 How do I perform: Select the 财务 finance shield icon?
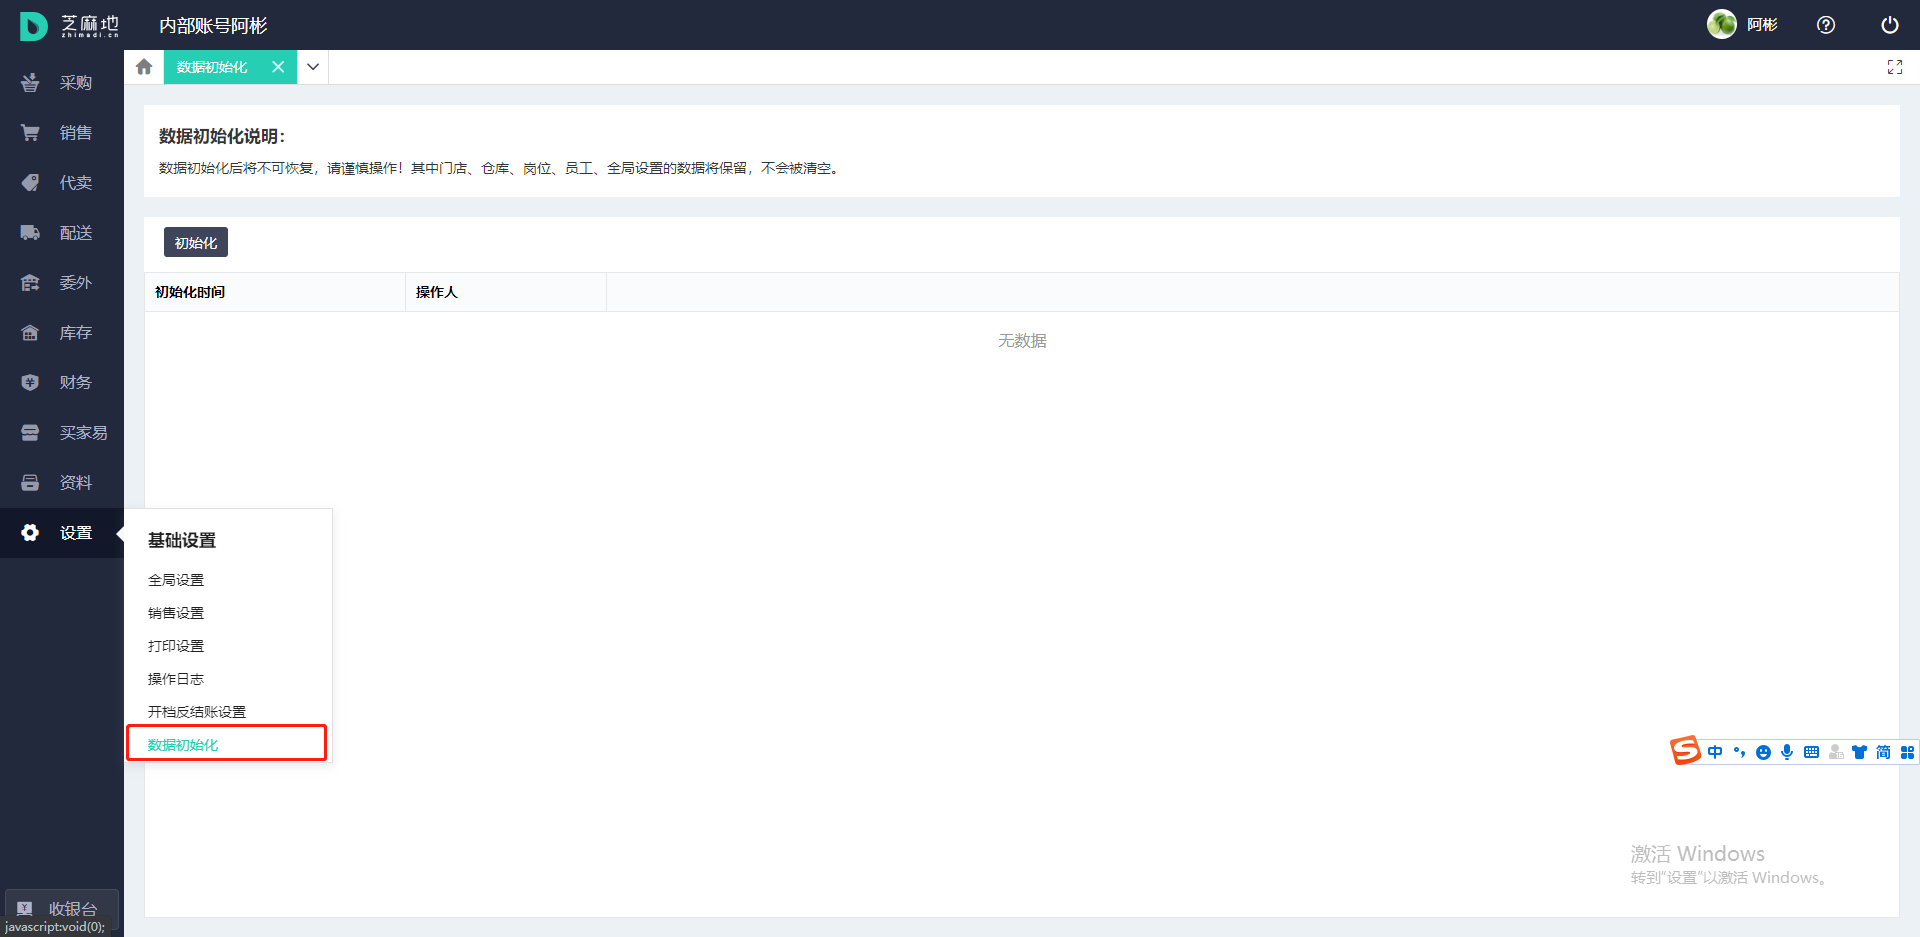coord(30,383)
